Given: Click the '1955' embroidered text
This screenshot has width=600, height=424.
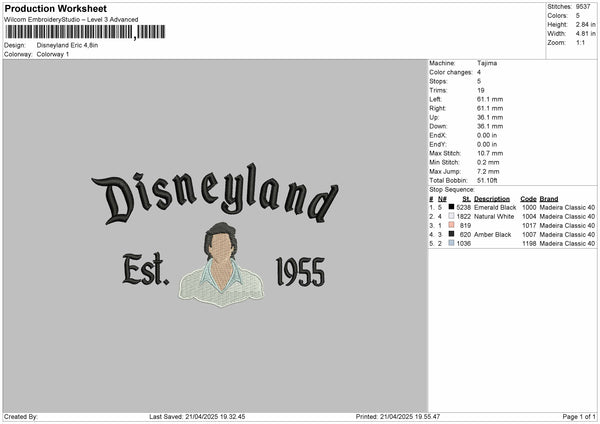Looking at the screenshot, I should click(300, 272).
